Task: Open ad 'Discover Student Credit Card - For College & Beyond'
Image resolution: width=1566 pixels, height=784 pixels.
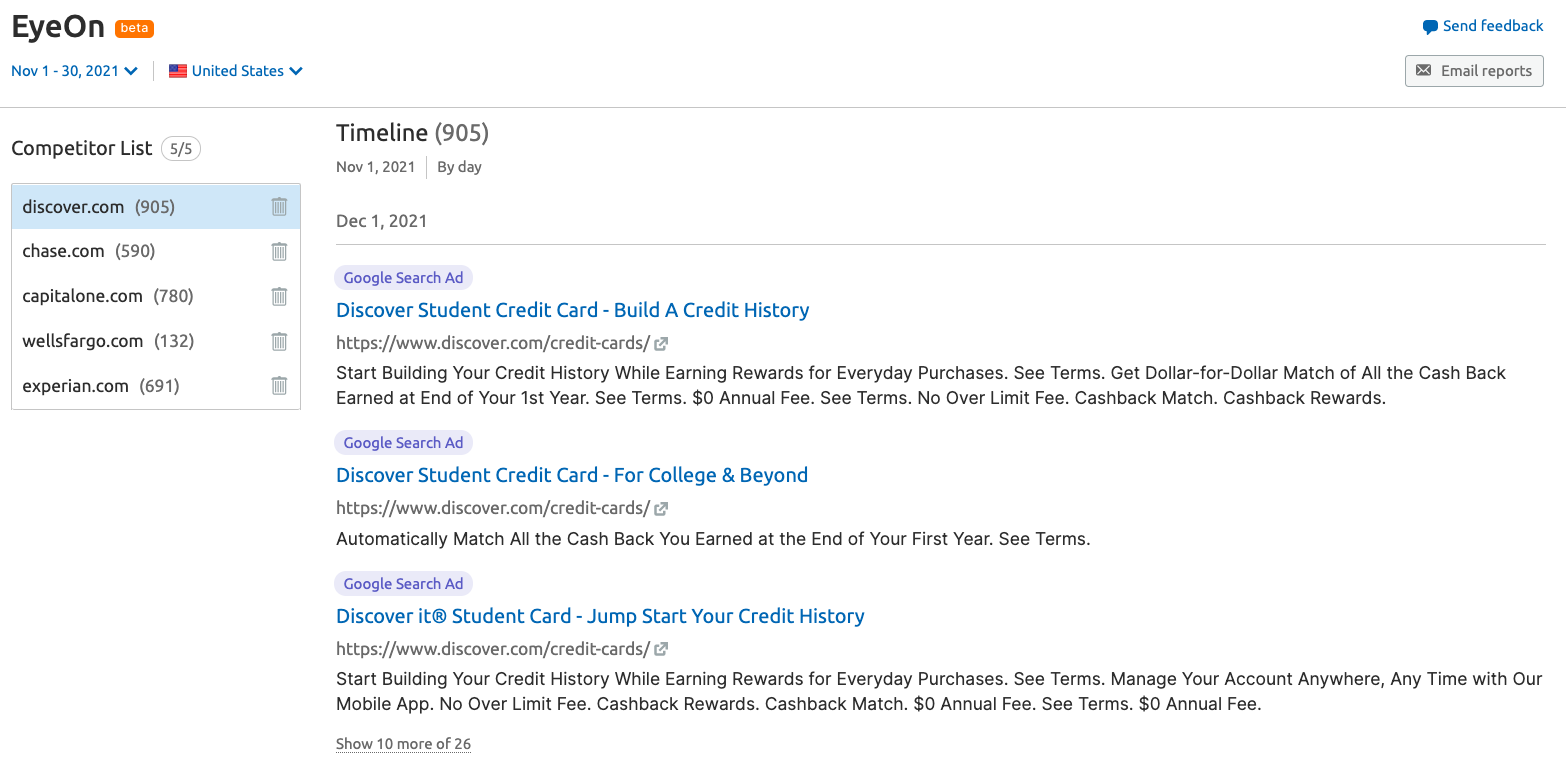Action: (x=572, y=475)
